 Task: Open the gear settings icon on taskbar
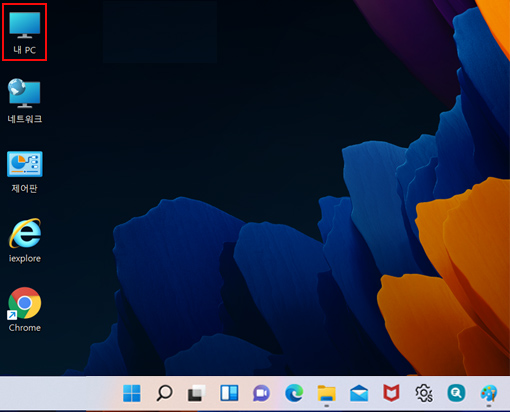point(424,393)
